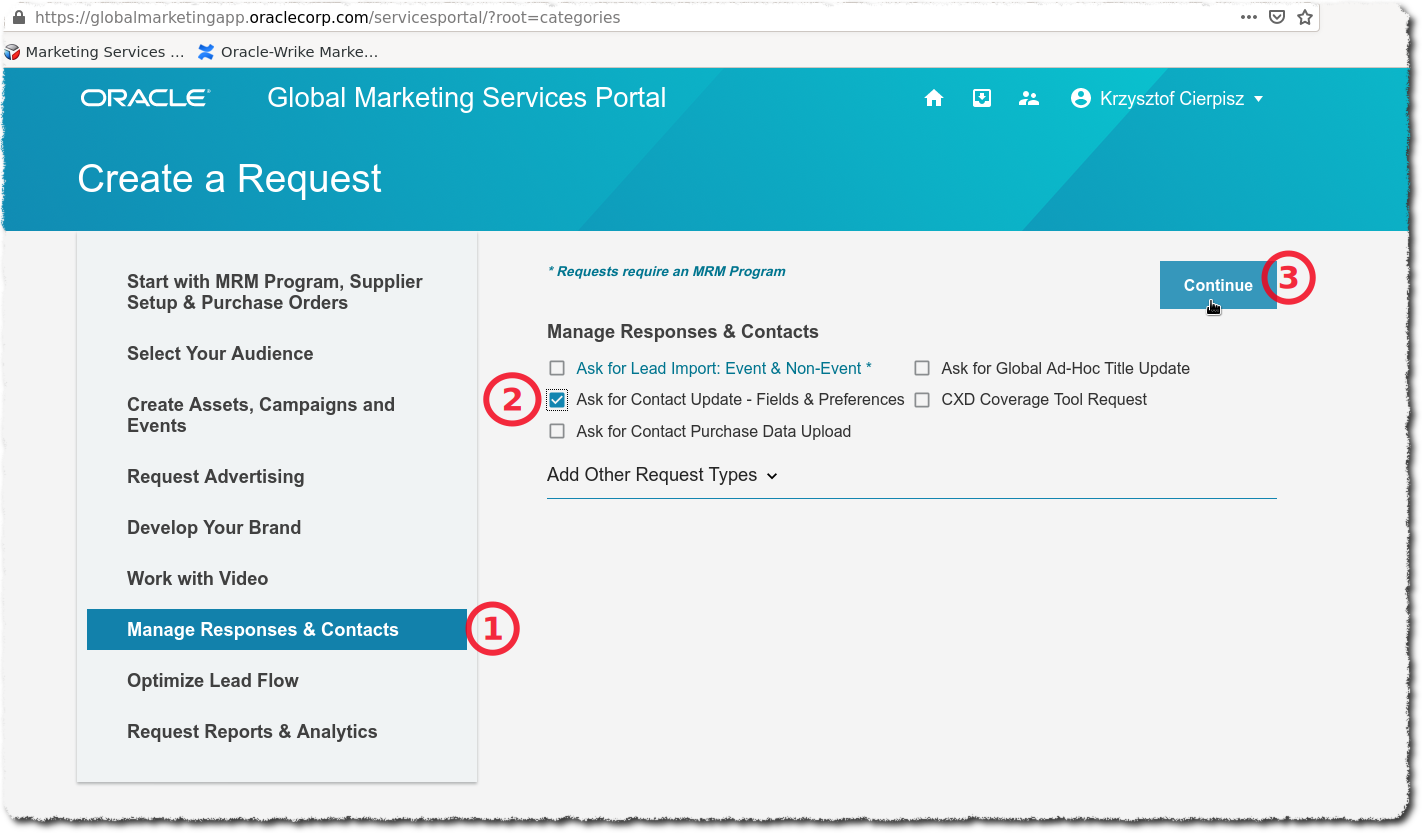The height and width of the screenshot is (833, 1422).
Task: Open the inbox download icon in header
Action: click(x=982, y=98)
